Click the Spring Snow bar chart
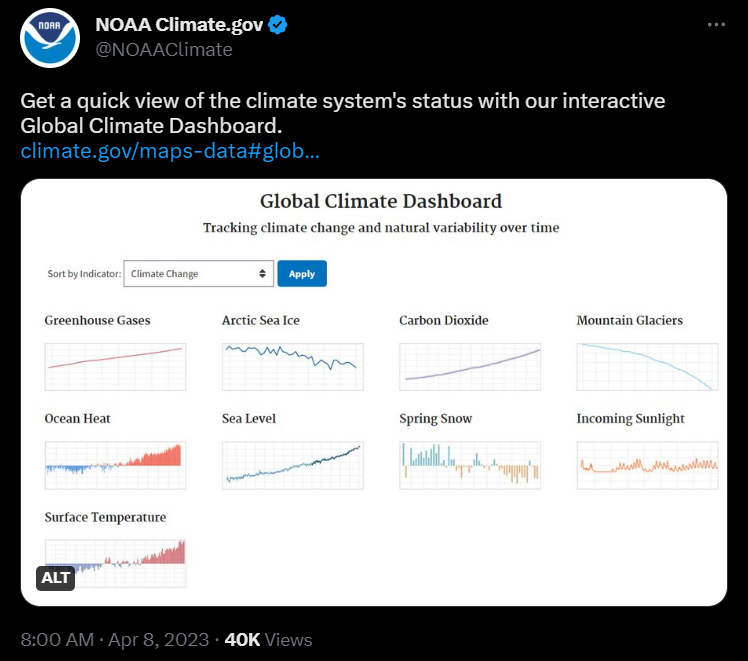Viewport: 748px width, 661px height. coord(470,465)
